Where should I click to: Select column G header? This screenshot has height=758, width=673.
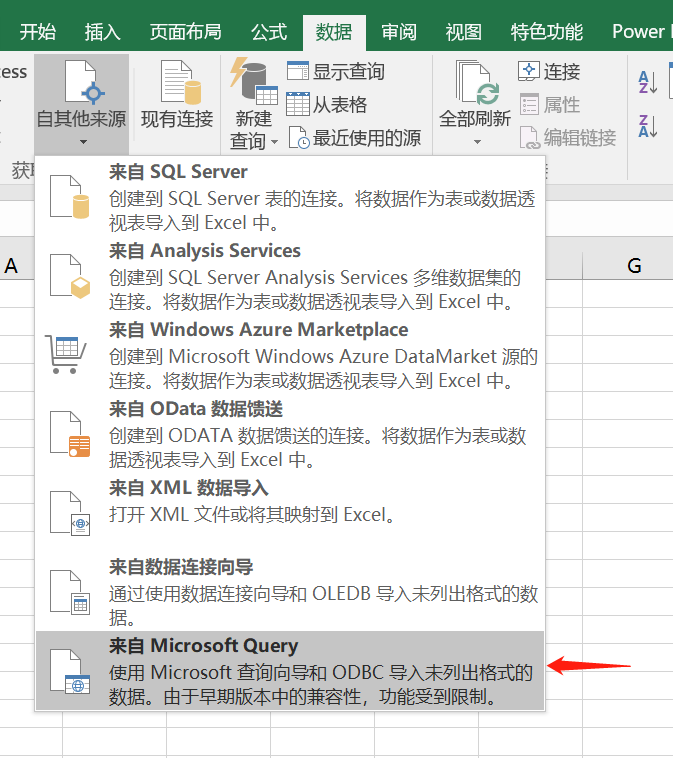pyautogui.click(x=633, y=265)
